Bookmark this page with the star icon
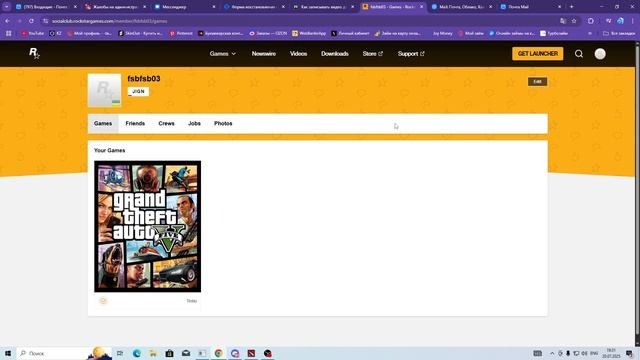The height and width of the screenshot is (360, 640). 574,21
